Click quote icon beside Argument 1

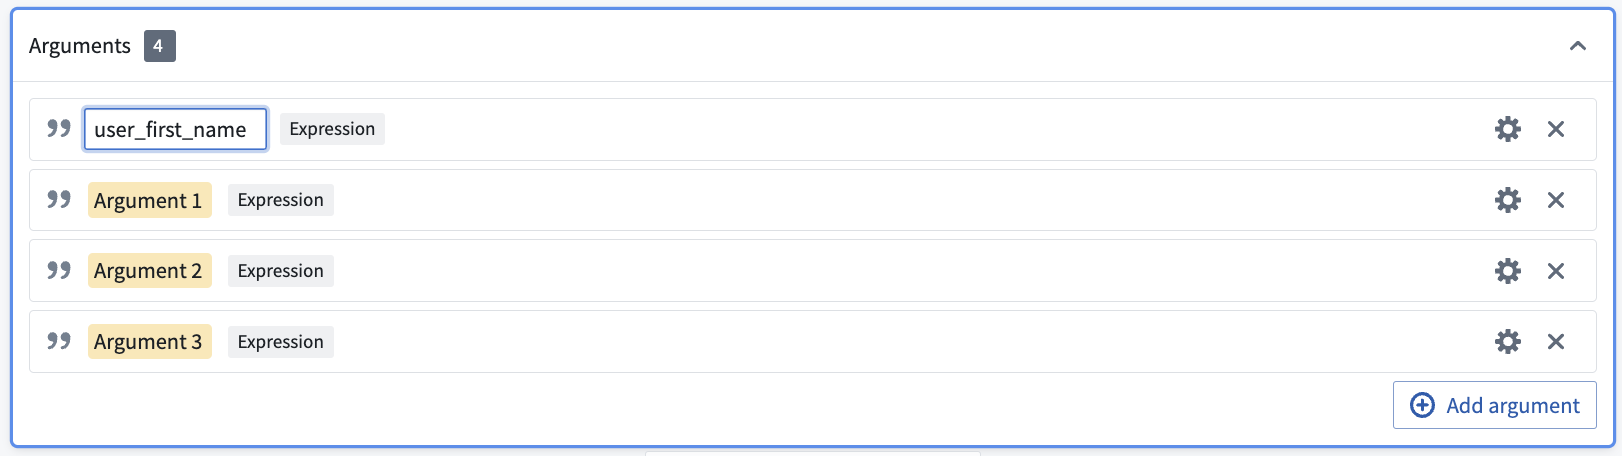(59, 199)
